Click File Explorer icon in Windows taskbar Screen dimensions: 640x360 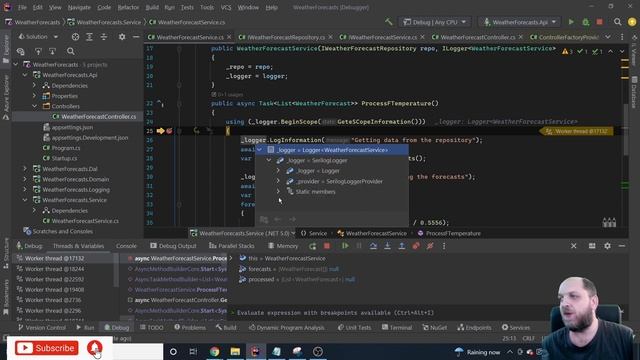(235, 351)
